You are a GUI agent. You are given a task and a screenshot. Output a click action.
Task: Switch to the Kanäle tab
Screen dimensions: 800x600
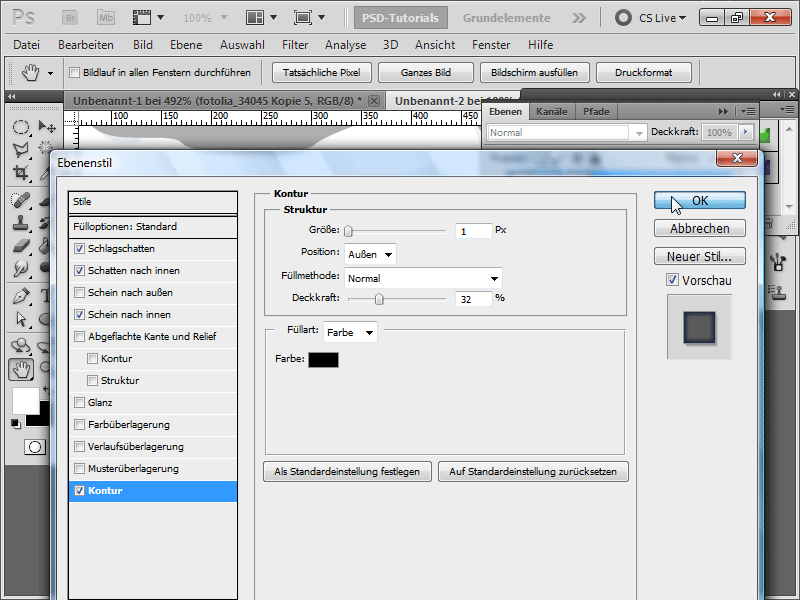click(x=552, y=112)
